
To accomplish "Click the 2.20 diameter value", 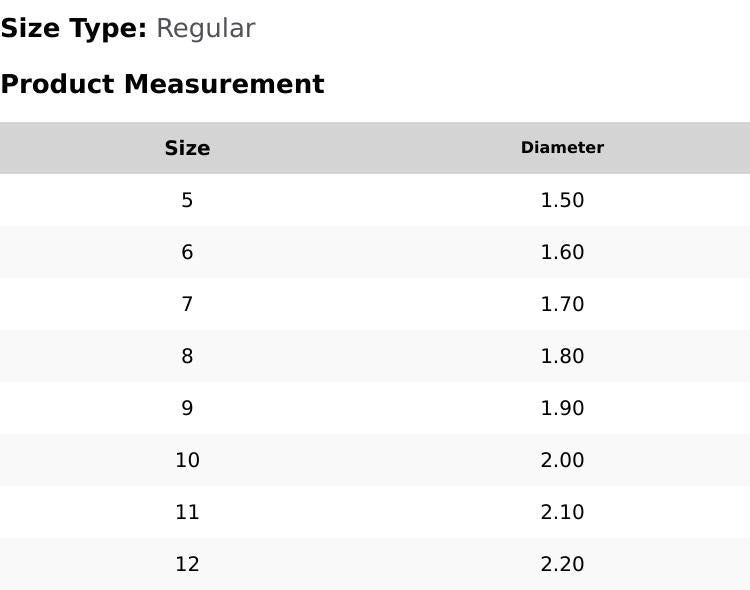I will click(562, 564).
